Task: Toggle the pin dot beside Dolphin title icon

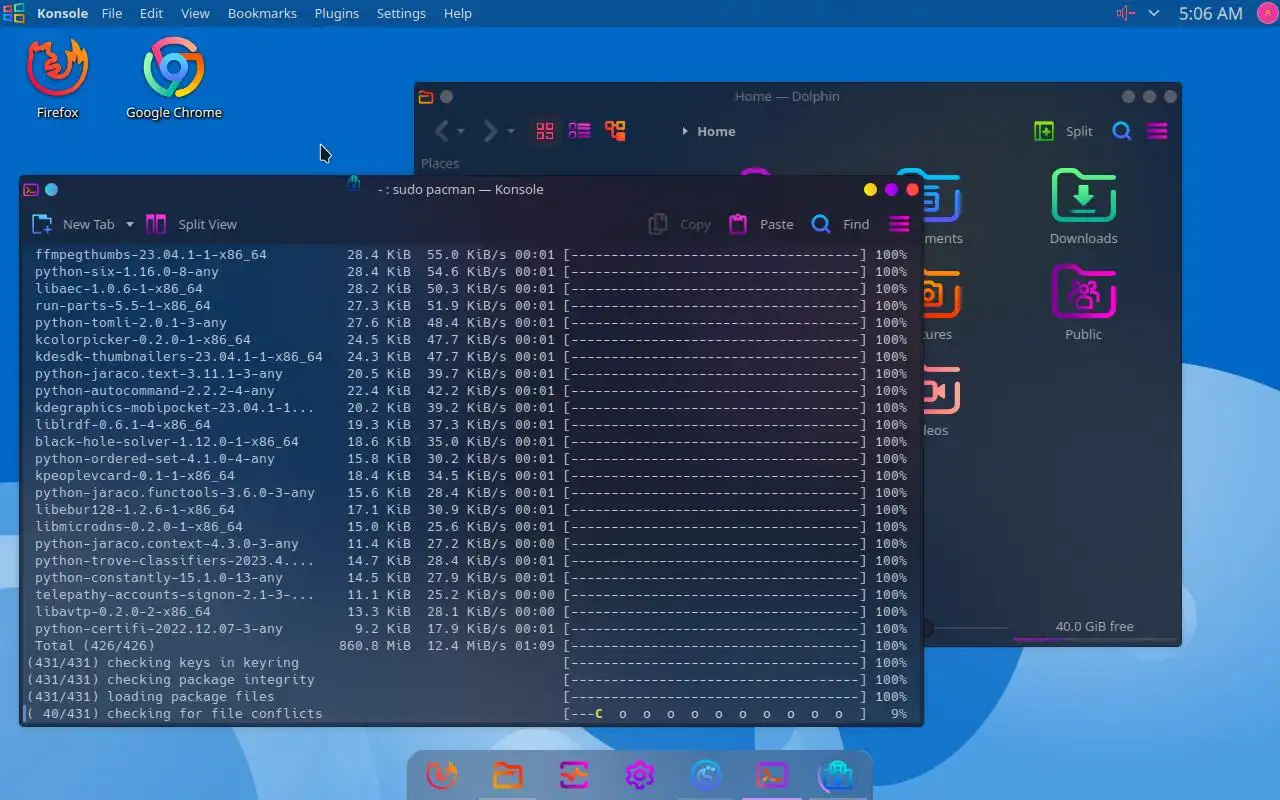Action: point(447,97)
